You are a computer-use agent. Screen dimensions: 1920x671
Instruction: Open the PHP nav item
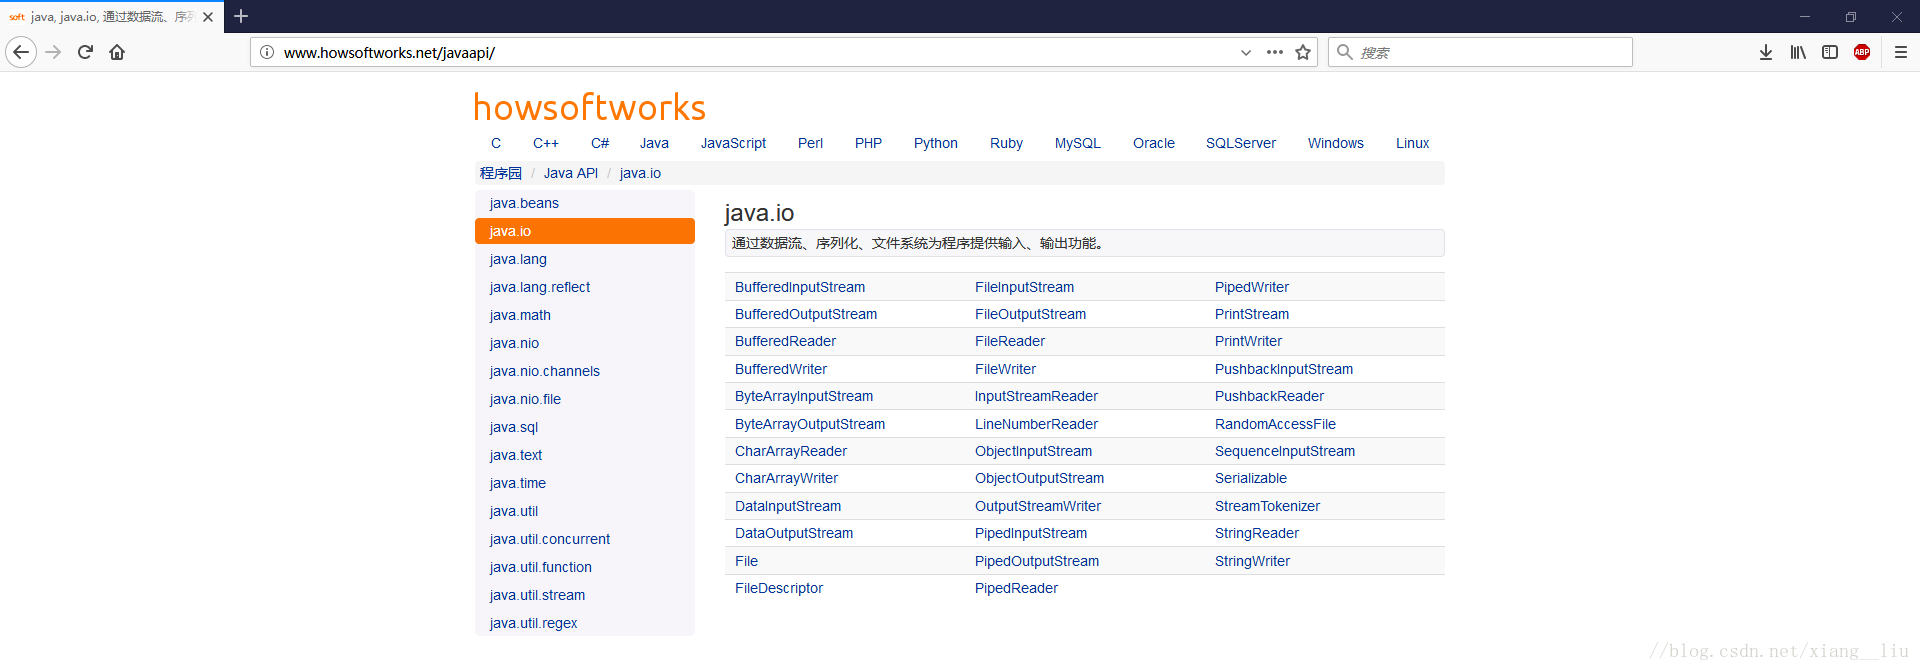(868, 143)
